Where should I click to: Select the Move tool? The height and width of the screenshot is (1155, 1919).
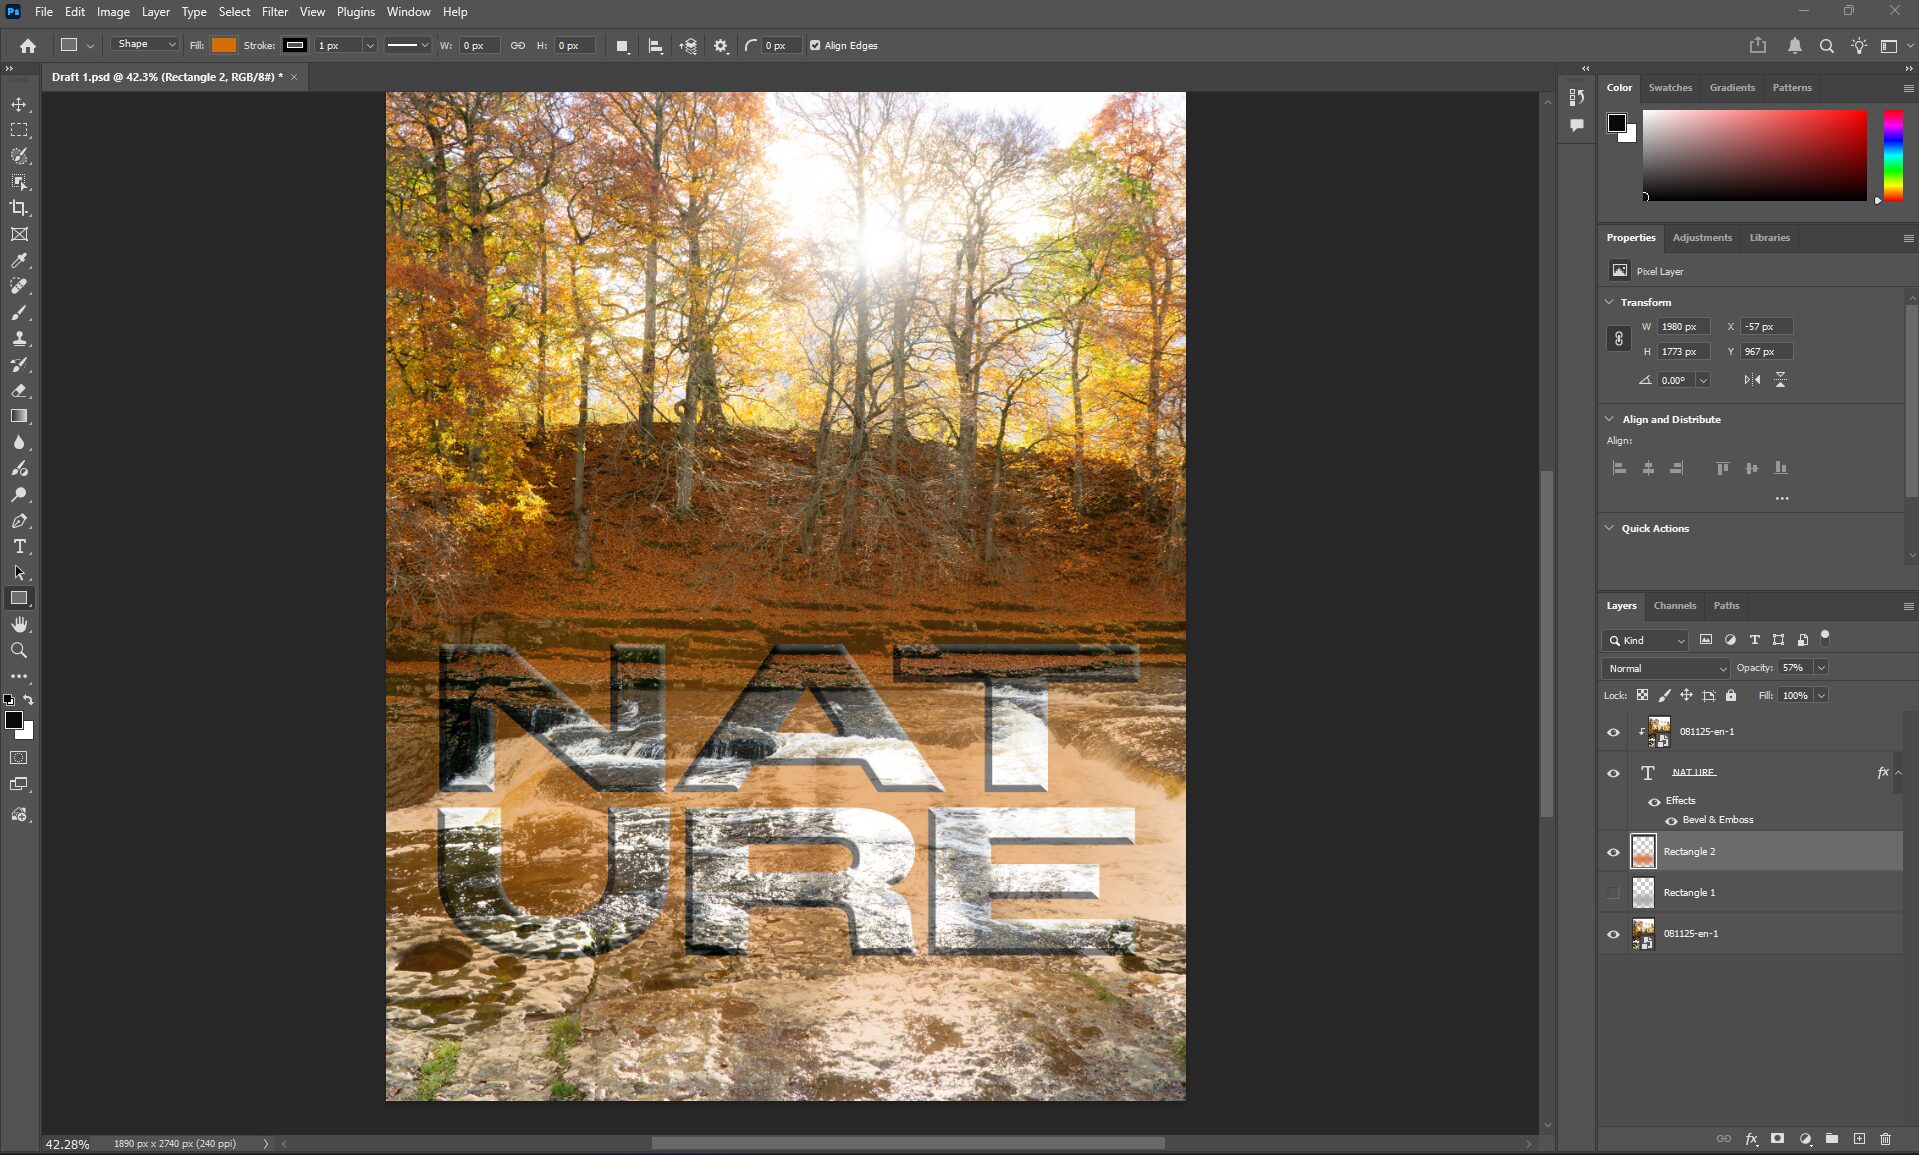pos(19,105)
